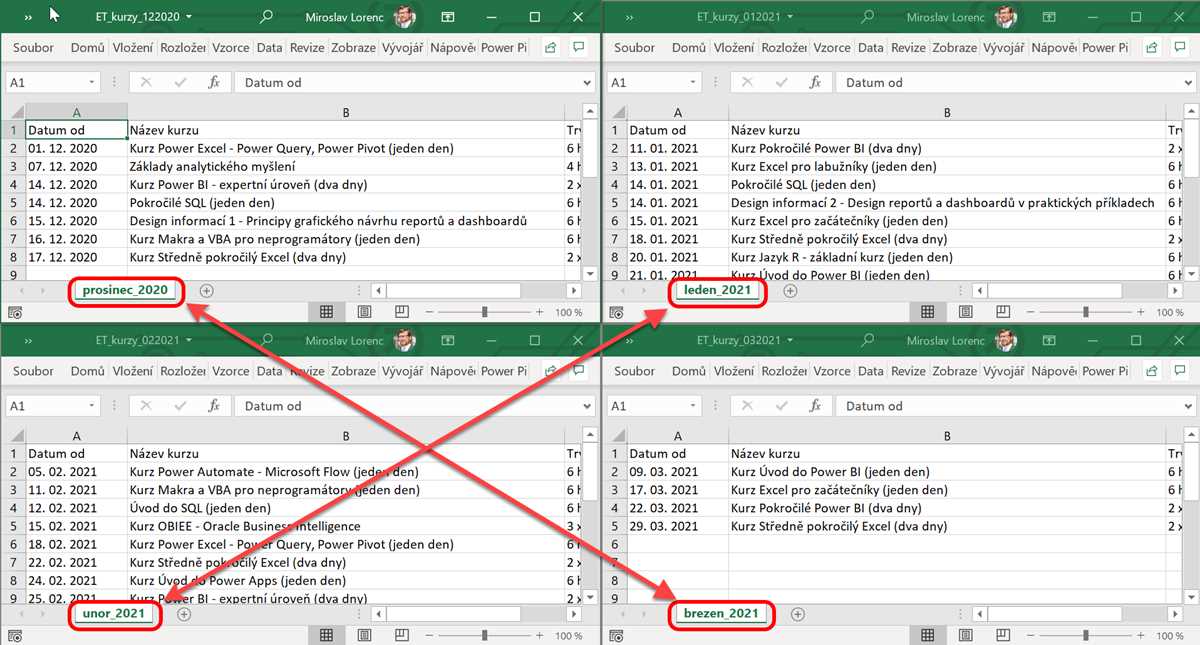Viewport: 1200px width, 645px height.
Task: Click the search magnifier in ET_kurzy_032021 window
Action: coord(867,340)
